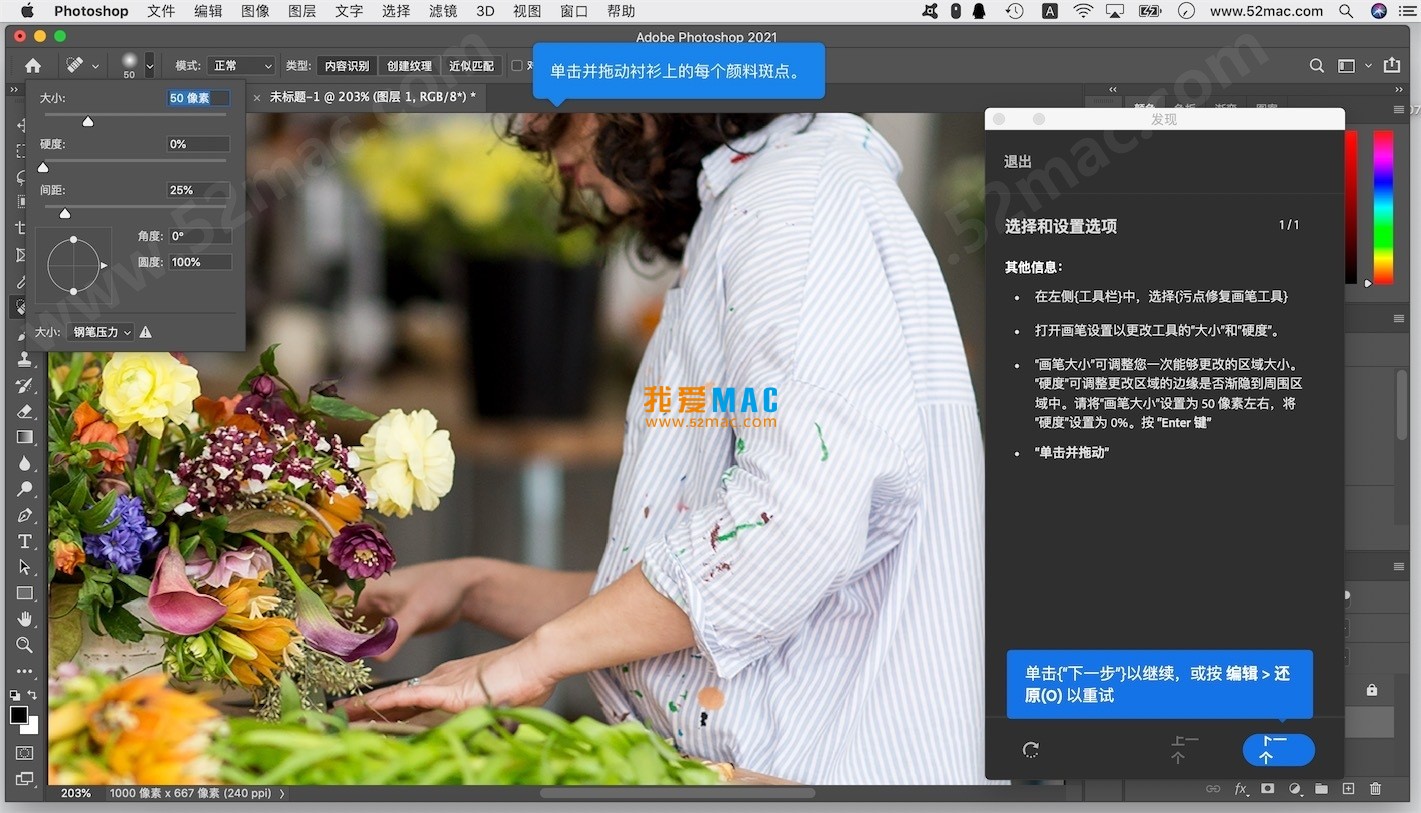This screenshot has width=1421, height=813.
Task: Click the new adjustment layer icon
Action: 1295,789
